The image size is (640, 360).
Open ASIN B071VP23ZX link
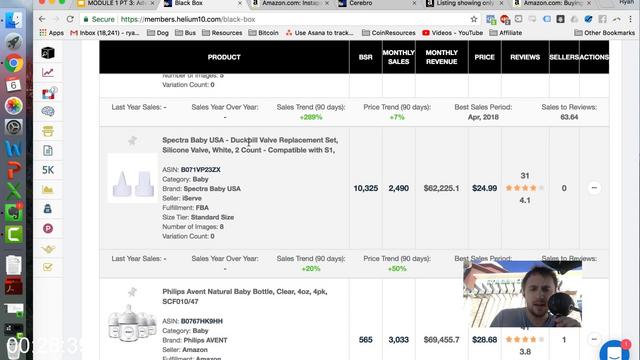click(x=200, y=169)
